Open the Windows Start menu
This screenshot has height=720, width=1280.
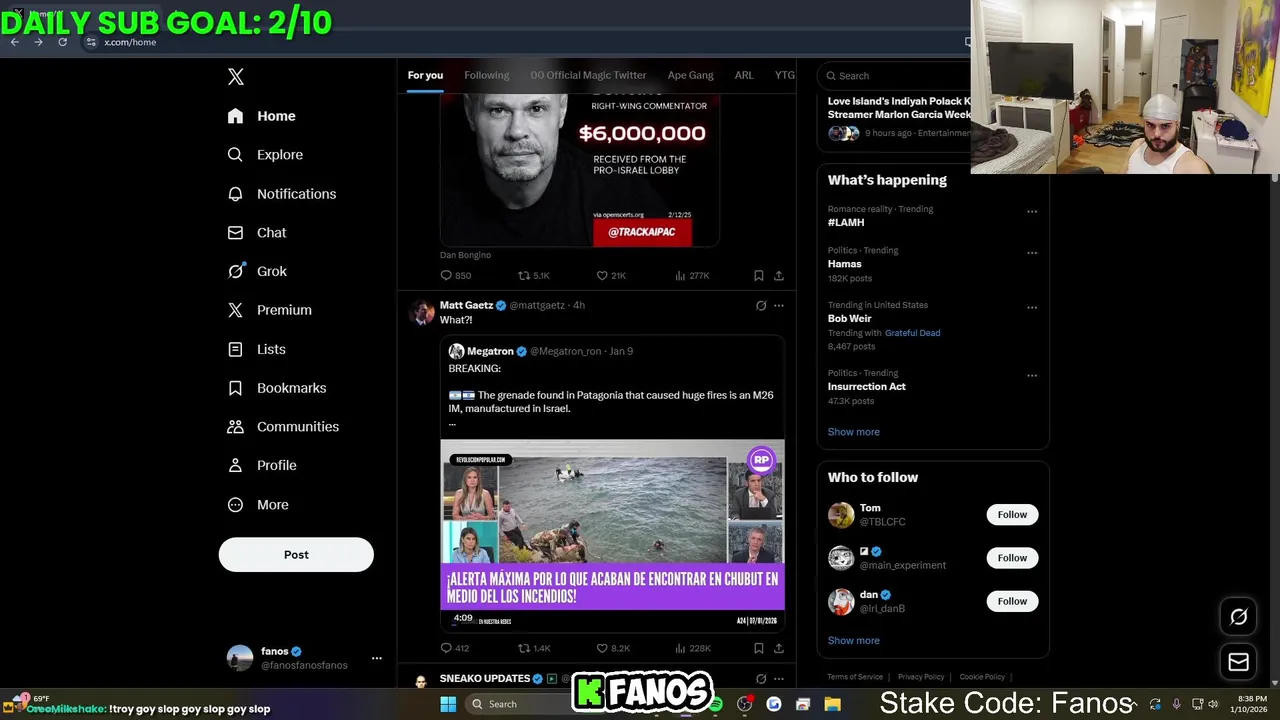coord(448,704)
